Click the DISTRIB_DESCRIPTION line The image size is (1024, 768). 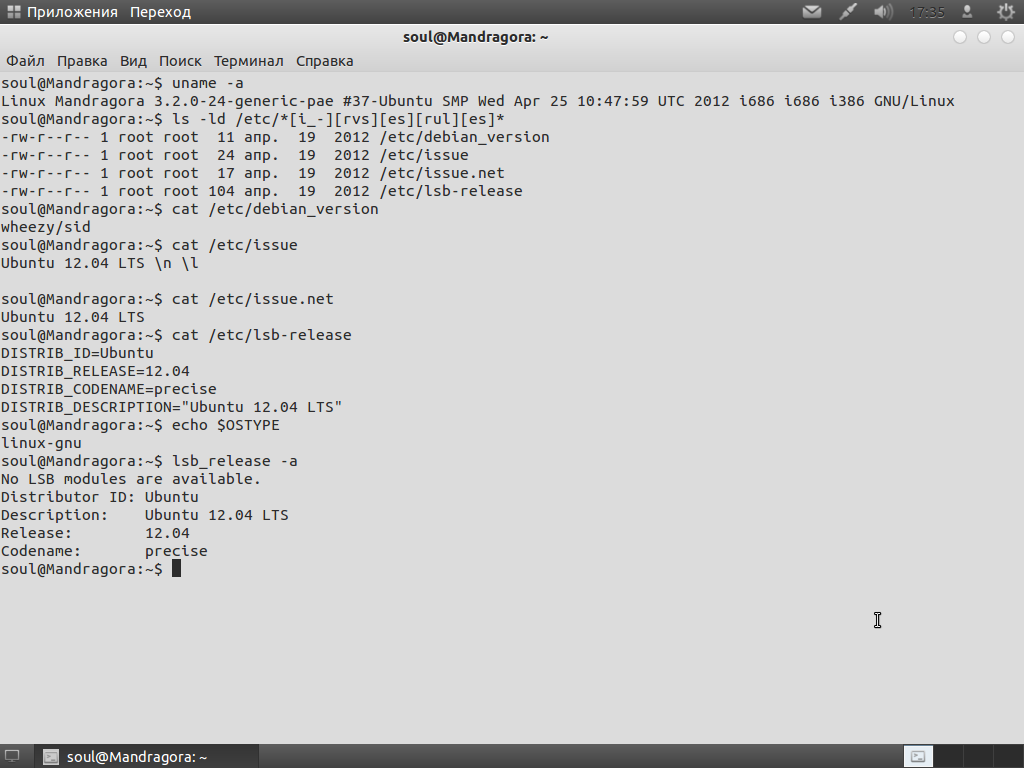[171, 407]
